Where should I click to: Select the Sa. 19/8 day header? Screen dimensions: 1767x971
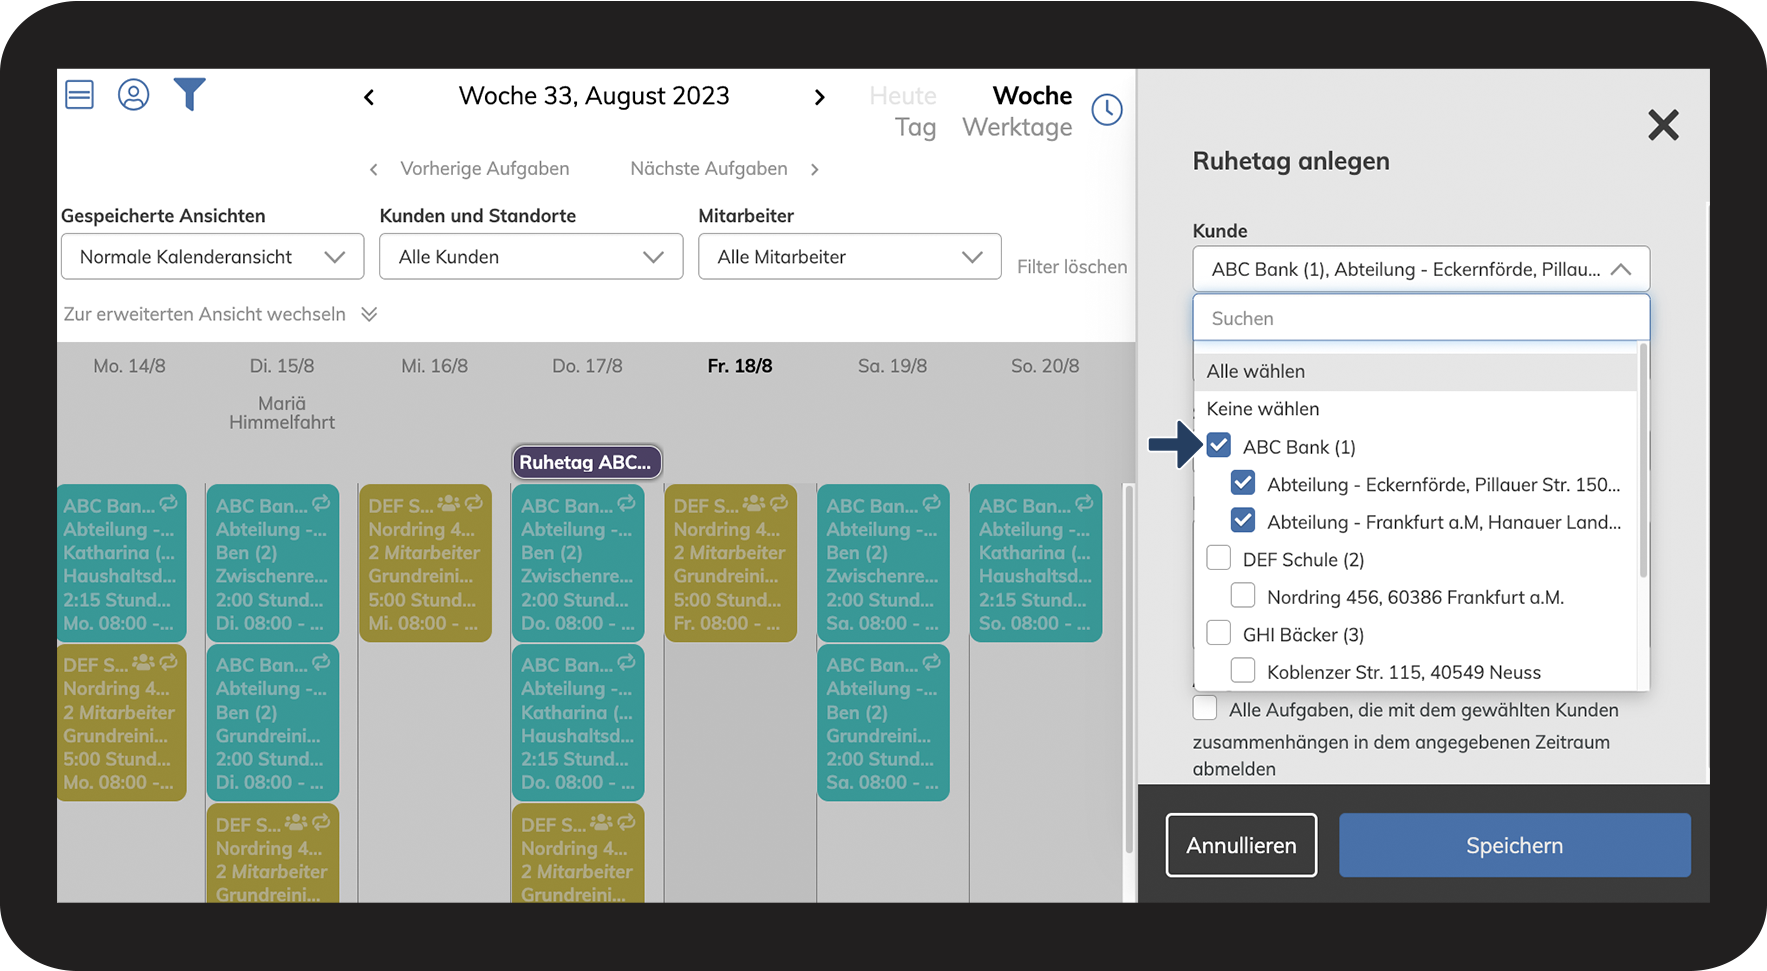(892, 366)
